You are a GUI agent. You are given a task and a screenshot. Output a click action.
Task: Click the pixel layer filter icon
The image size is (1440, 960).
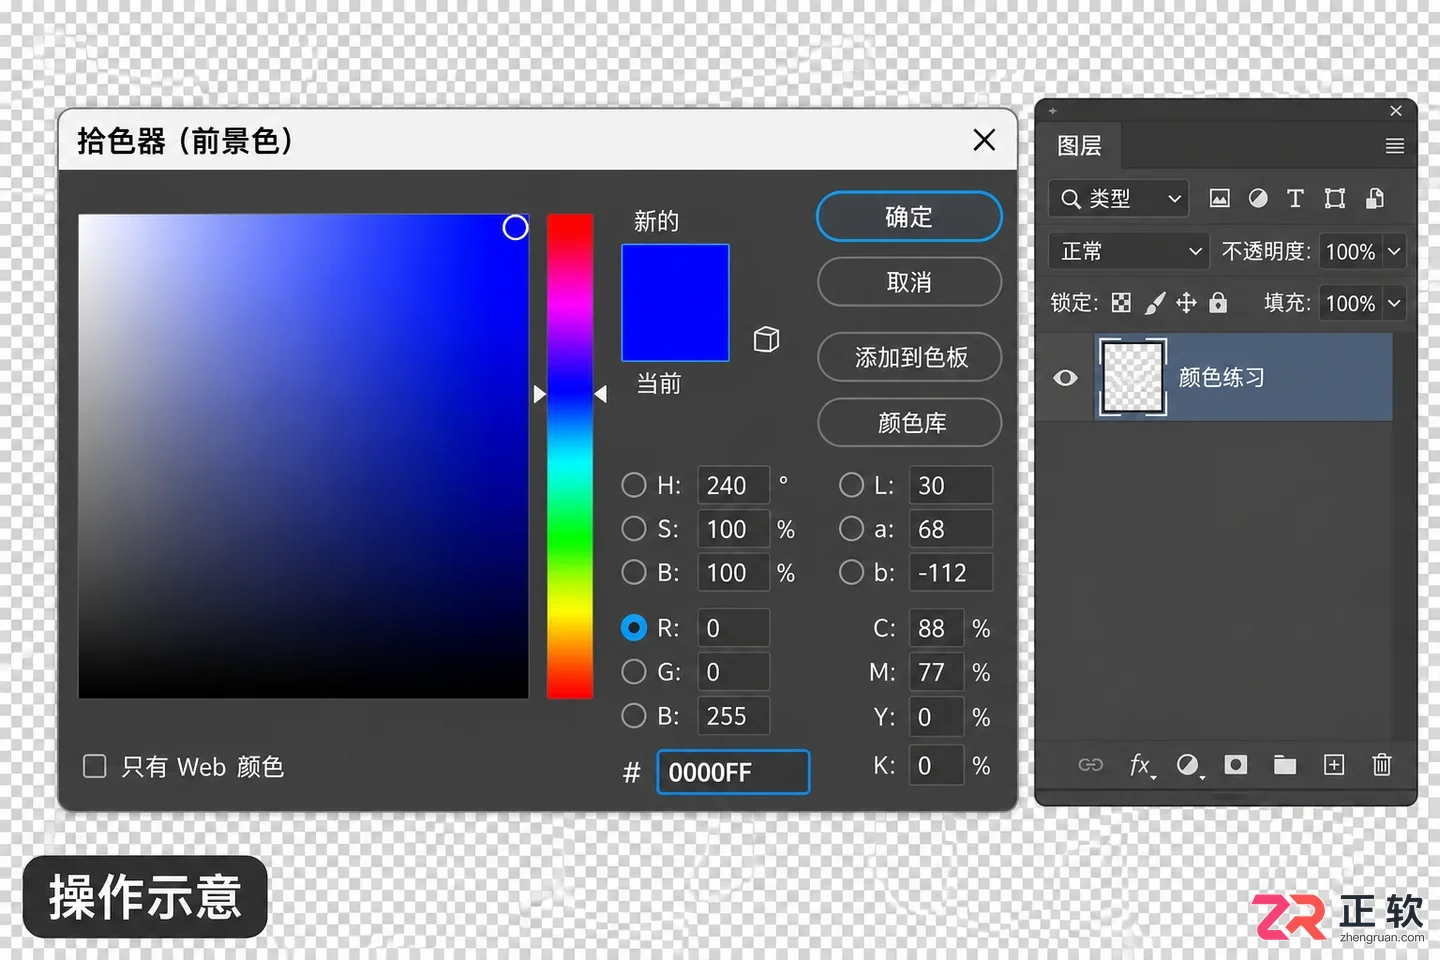point(1219,198)
